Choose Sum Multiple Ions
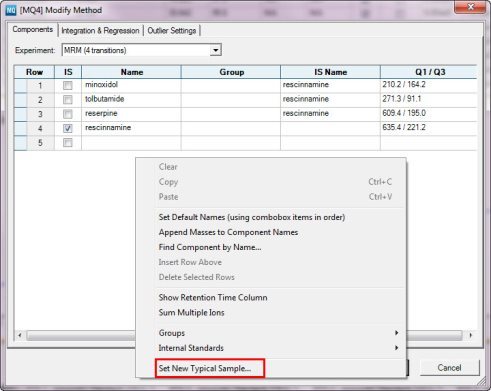Screen dimensions: 491x391 click(271, 313)
